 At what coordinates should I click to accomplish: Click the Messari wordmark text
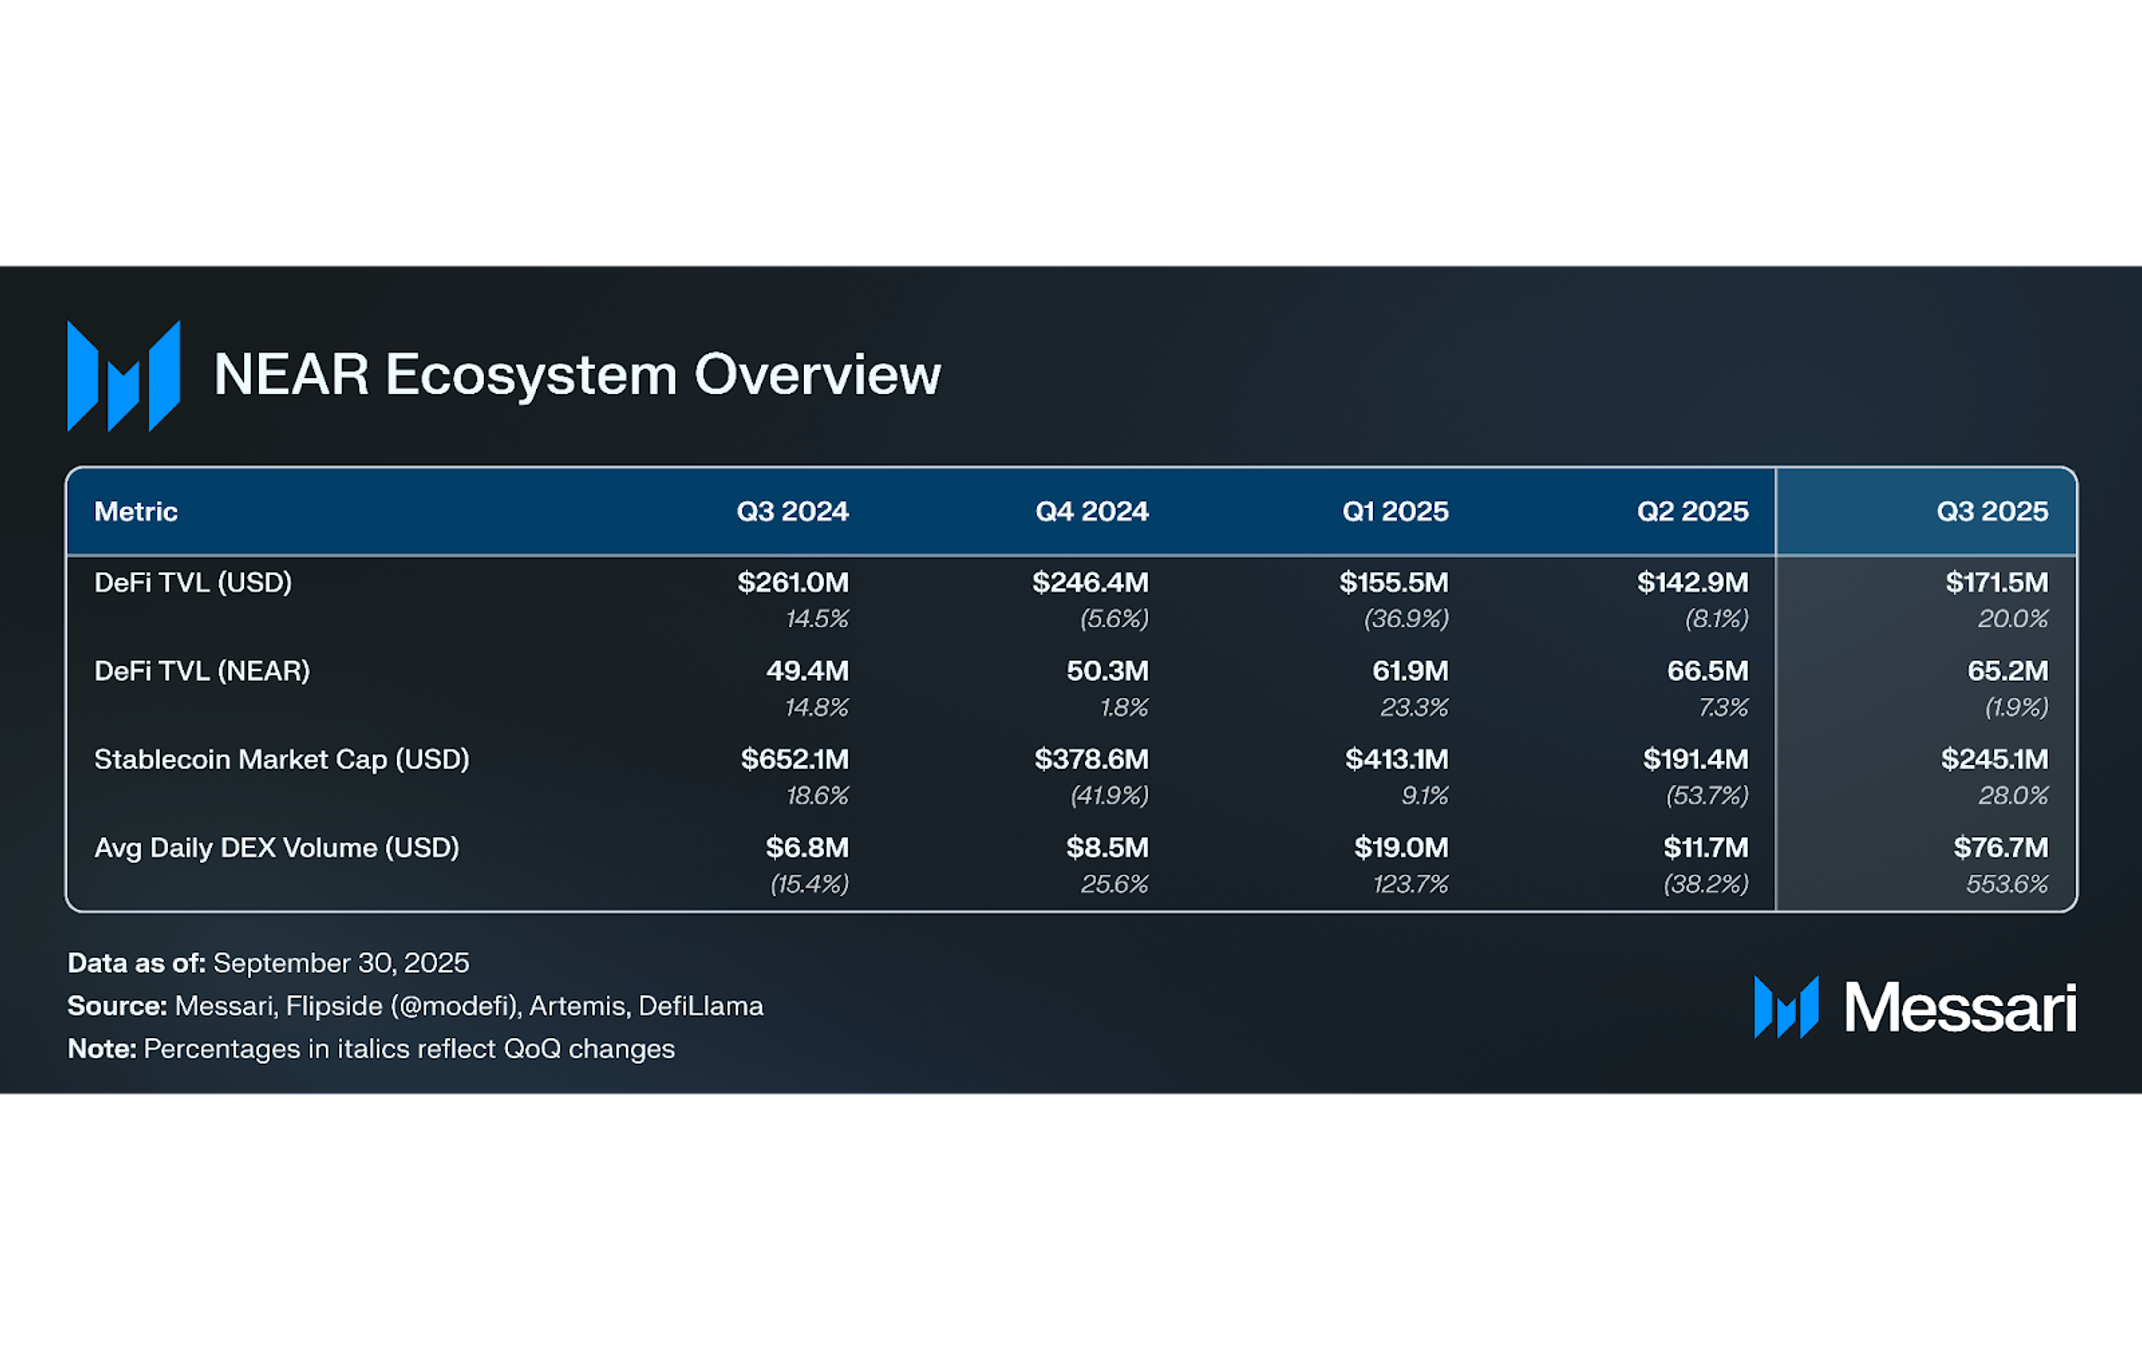[x=1959, y=1007]
